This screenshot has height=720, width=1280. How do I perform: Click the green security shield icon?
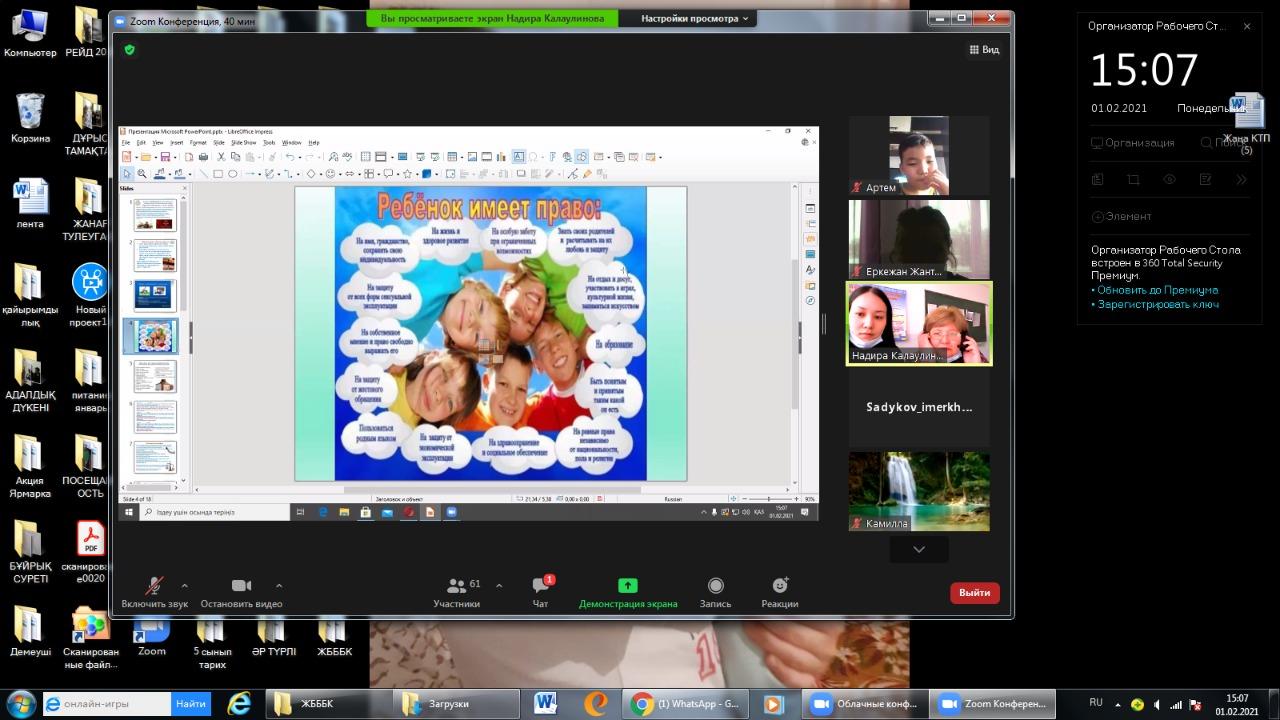coord(130,49)
